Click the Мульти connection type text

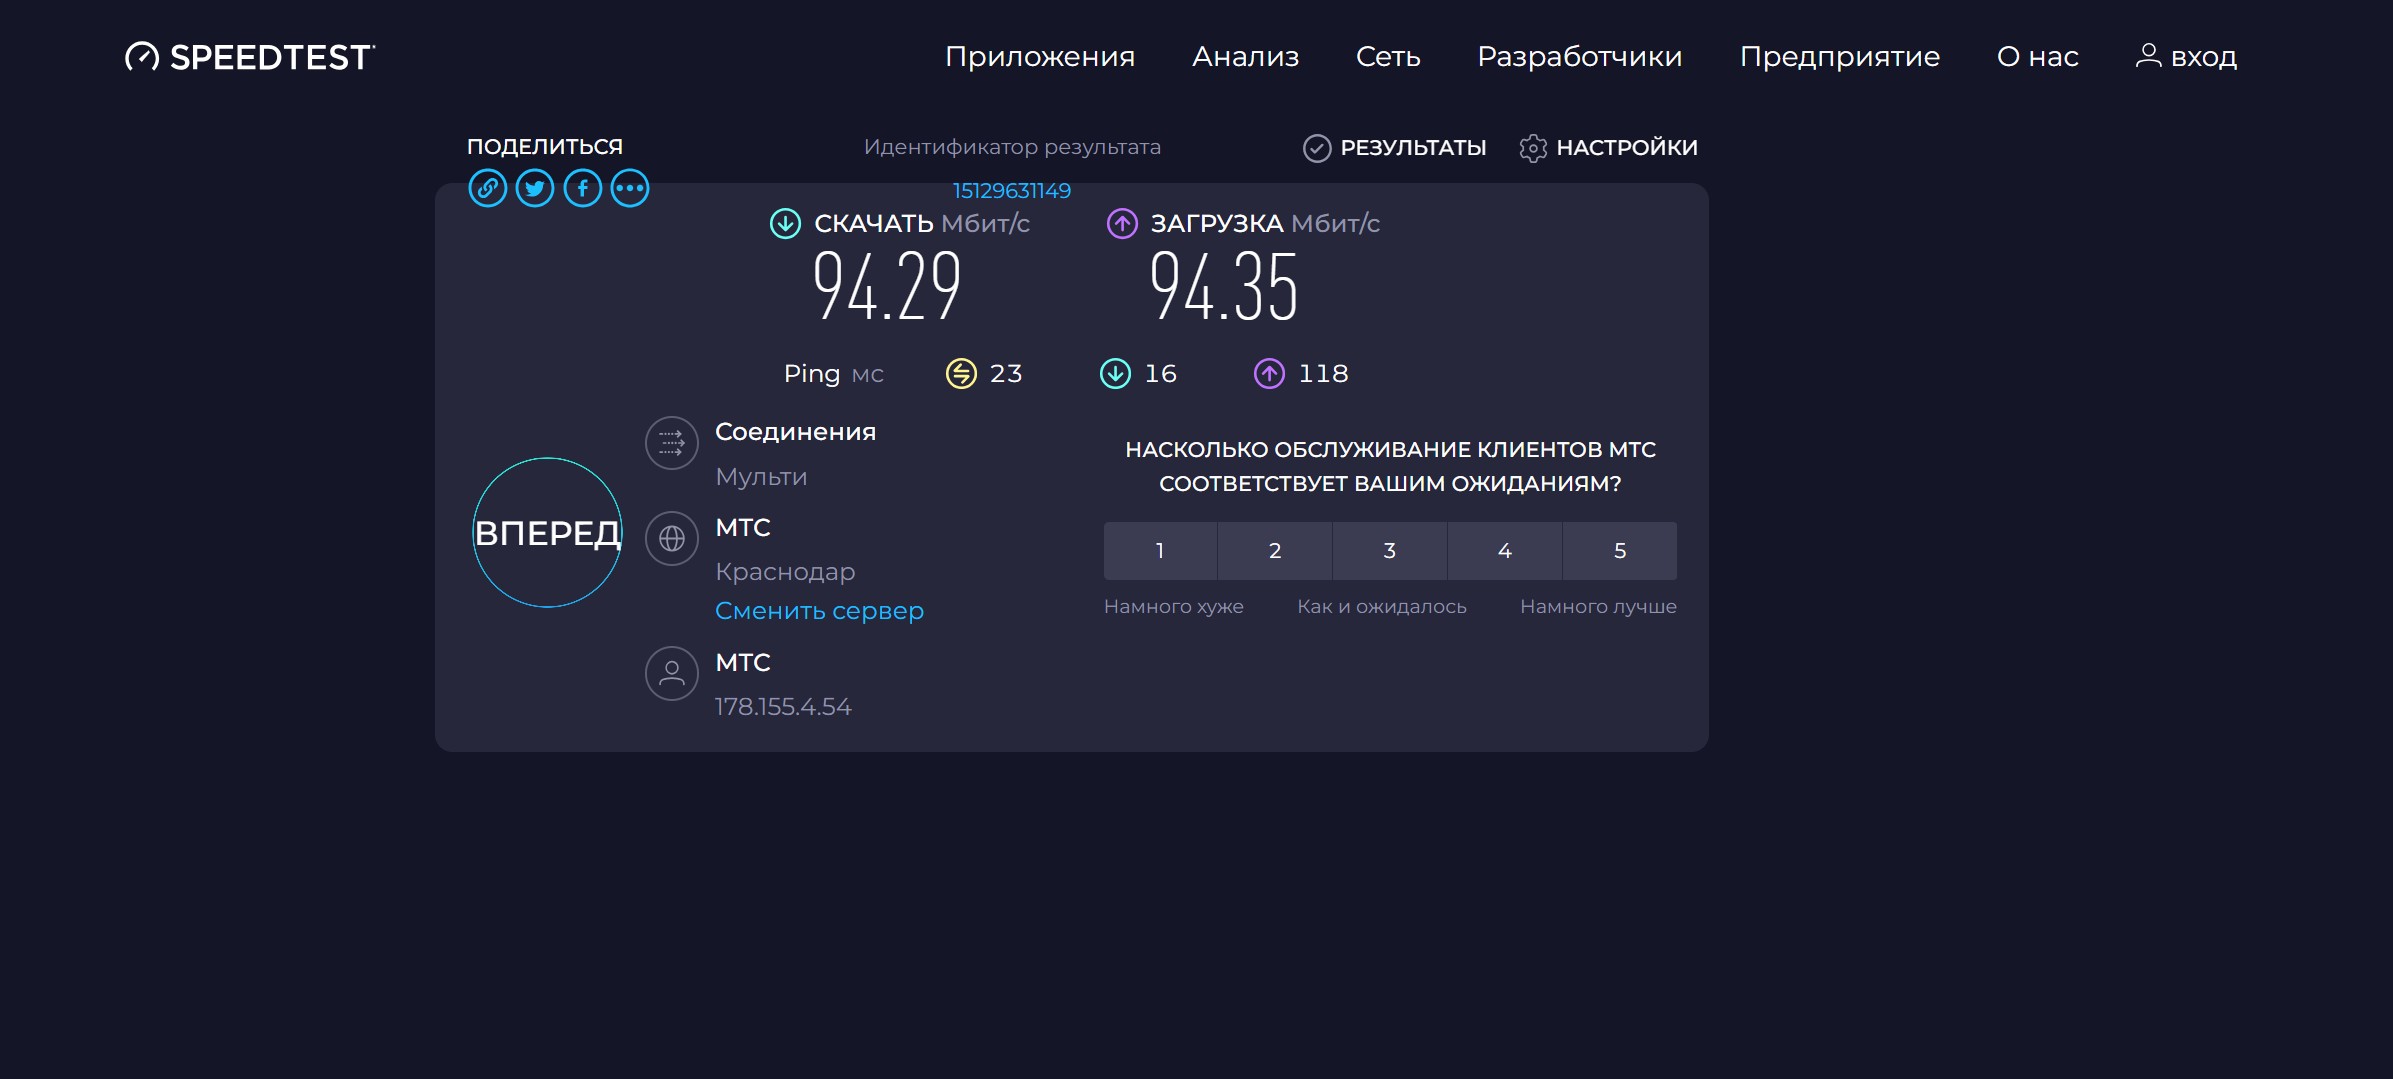[761, 477]
